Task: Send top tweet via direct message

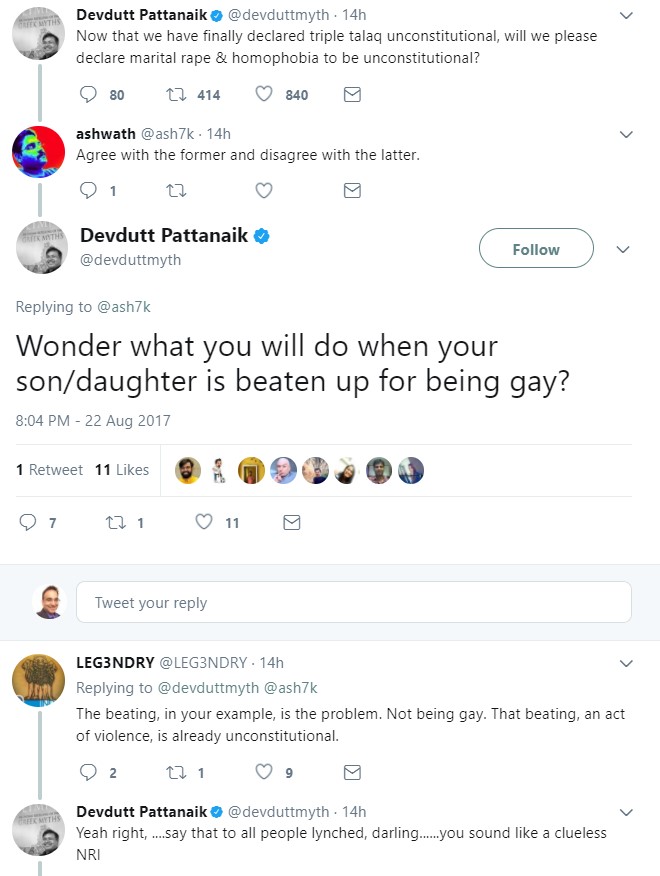Action: [x=352, y=95]
